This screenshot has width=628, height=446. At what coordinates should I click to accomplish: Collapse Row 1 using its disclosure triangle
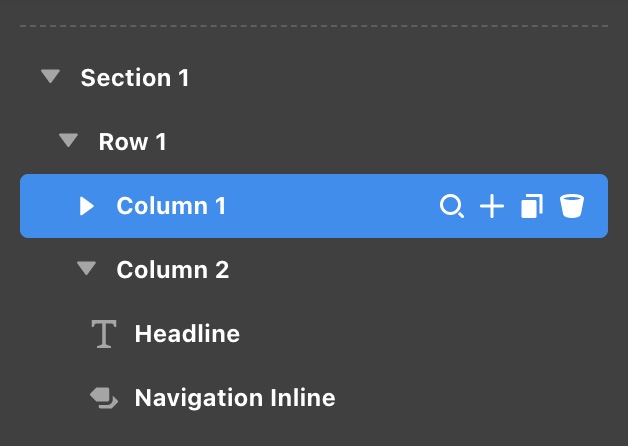click(x=68, y=140)
